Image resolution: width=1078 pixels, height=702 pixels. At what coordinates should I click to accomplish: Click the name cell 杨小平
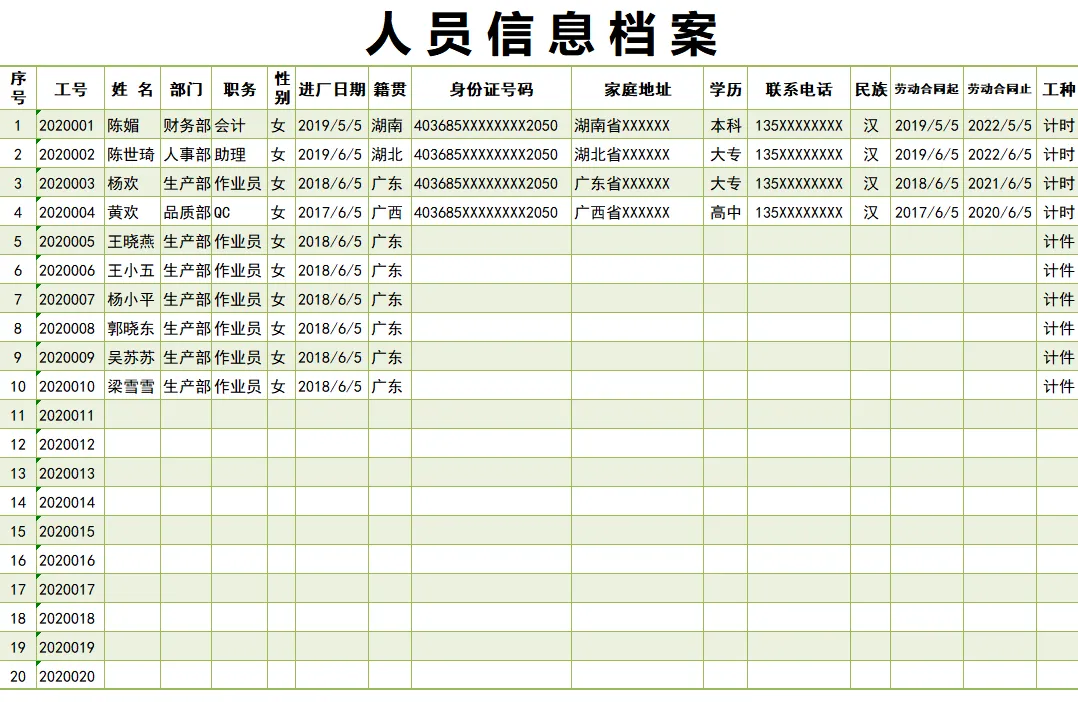[133, 299]
